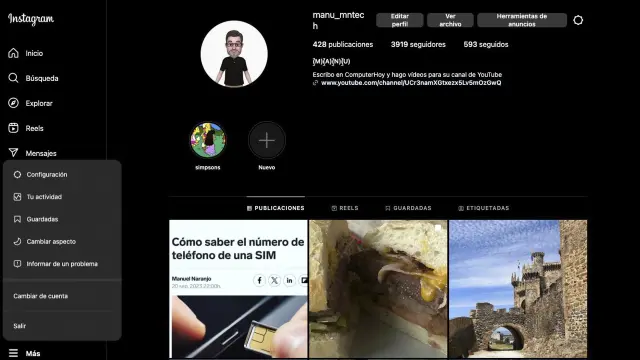This screenshot has height=360, width=640.
Task: Click the Editar perfil button
Action: click(400, 20)
